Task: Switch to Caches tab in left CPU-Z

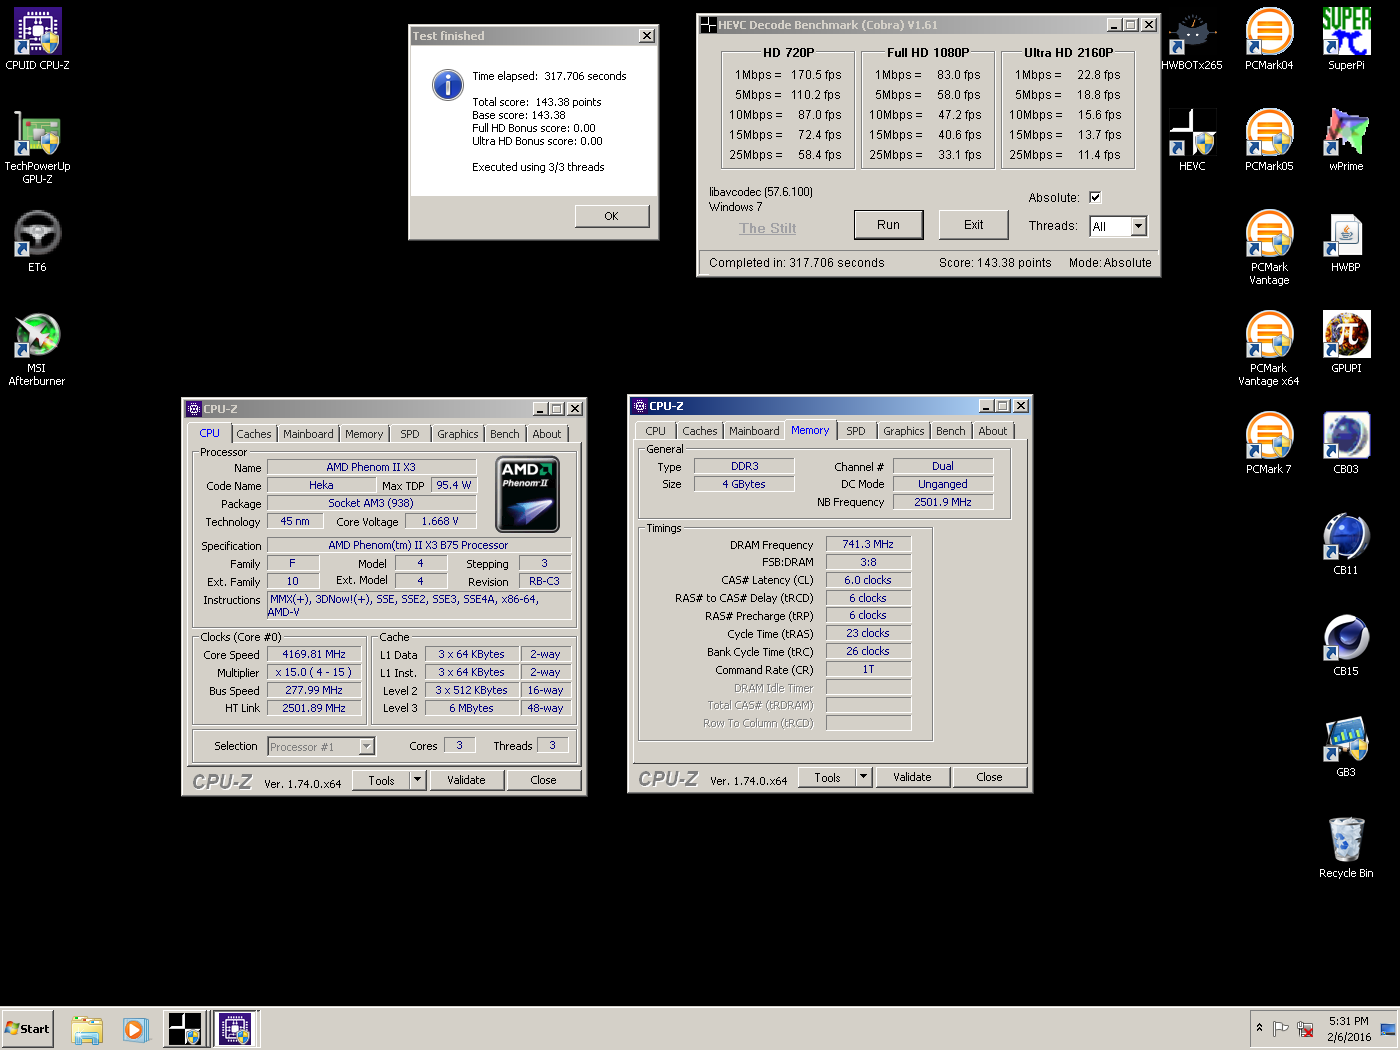Action: [x=254, y=434]
